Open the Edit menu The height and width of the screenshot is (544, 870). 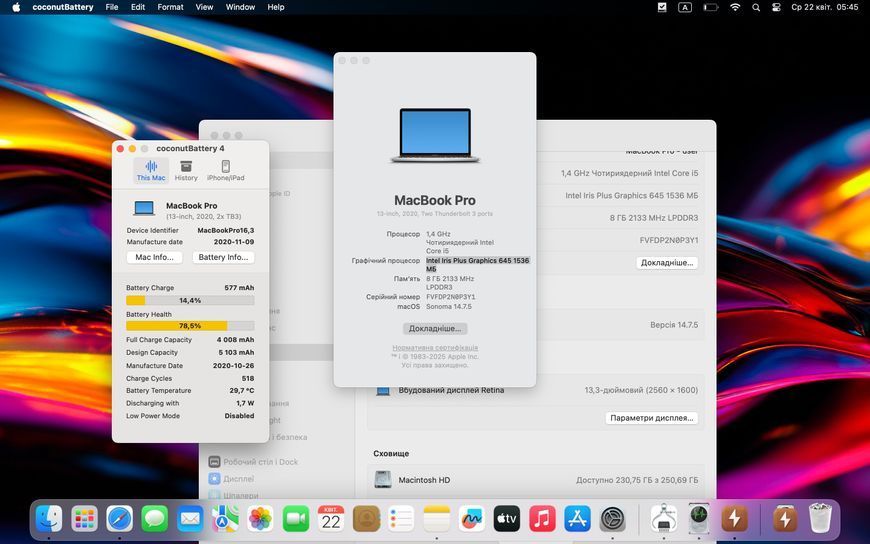pos(138,7)
